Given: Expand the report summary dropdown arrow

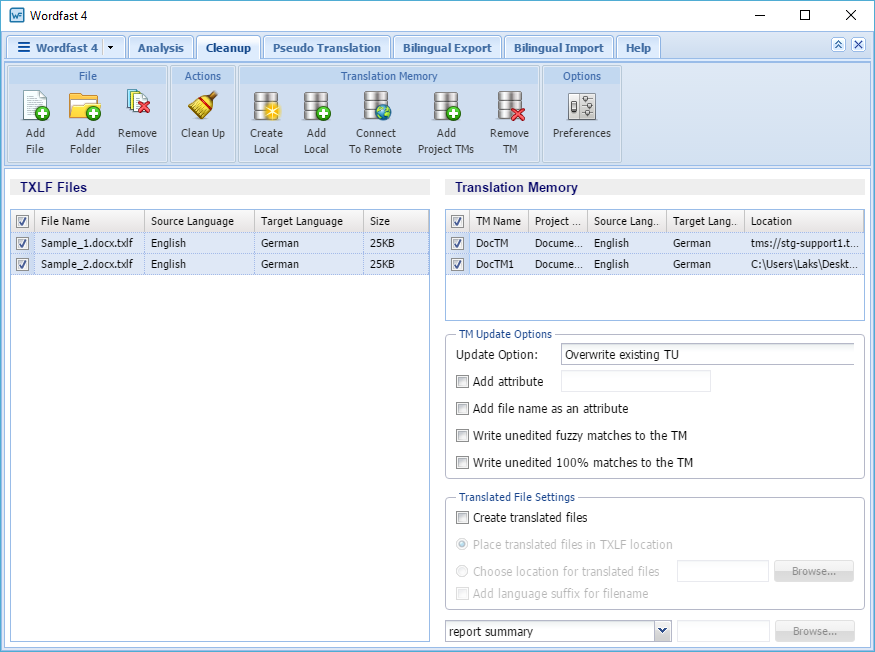Looking at the screenshot, I should (662, 631).
